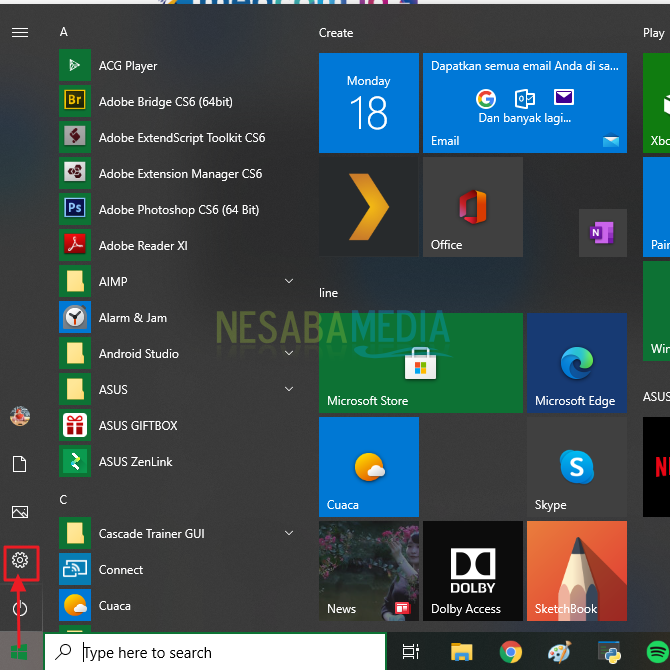Open the Netflix tile
670x670 pixels.
point(656,467)
